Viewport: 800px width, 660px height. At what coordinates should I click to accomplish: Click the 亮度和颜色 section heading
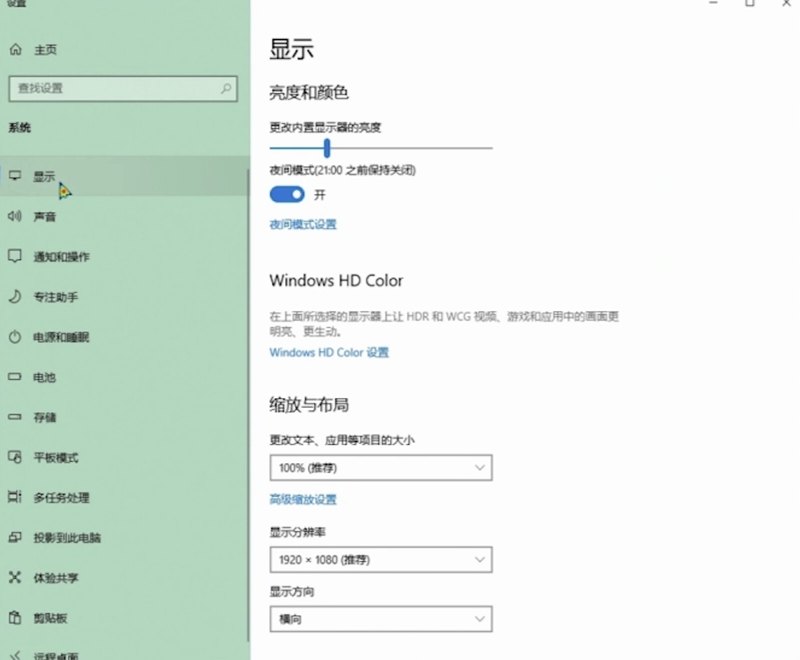click(309, 92)
